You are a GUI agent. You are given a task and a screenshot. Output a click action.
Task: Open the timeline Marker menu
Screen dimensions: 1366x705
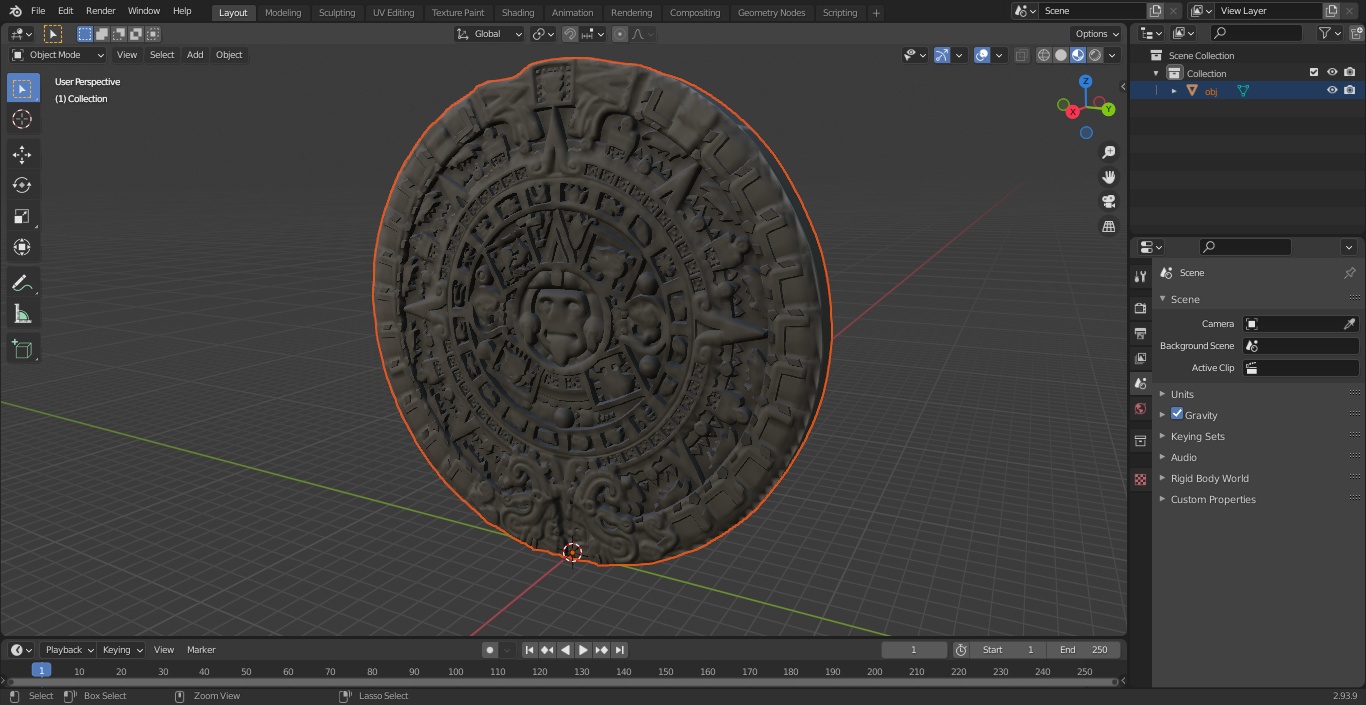201,650
